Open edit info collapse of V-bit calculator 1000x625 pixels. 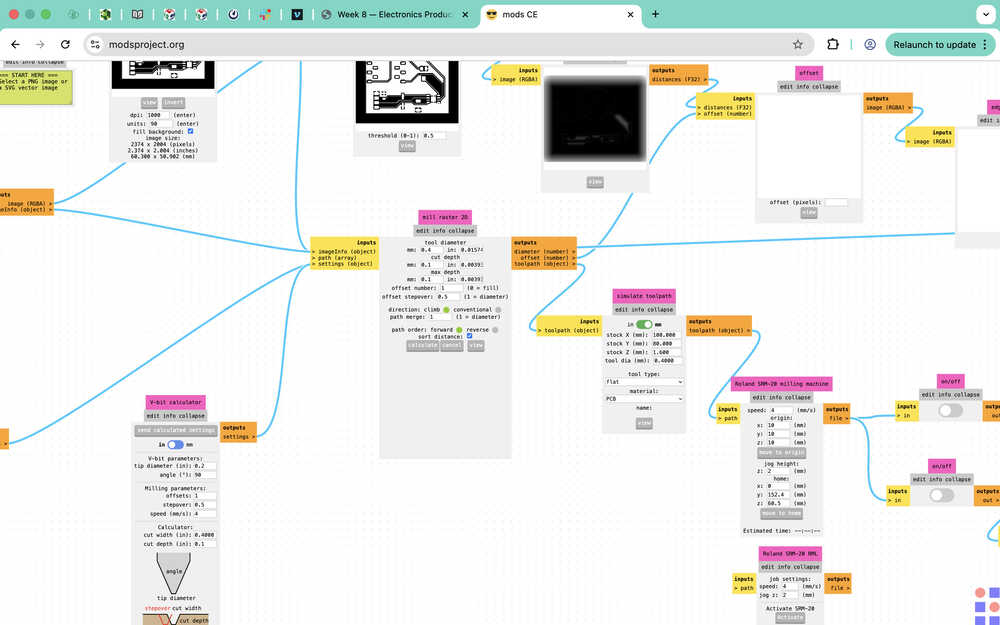point(175,416)
